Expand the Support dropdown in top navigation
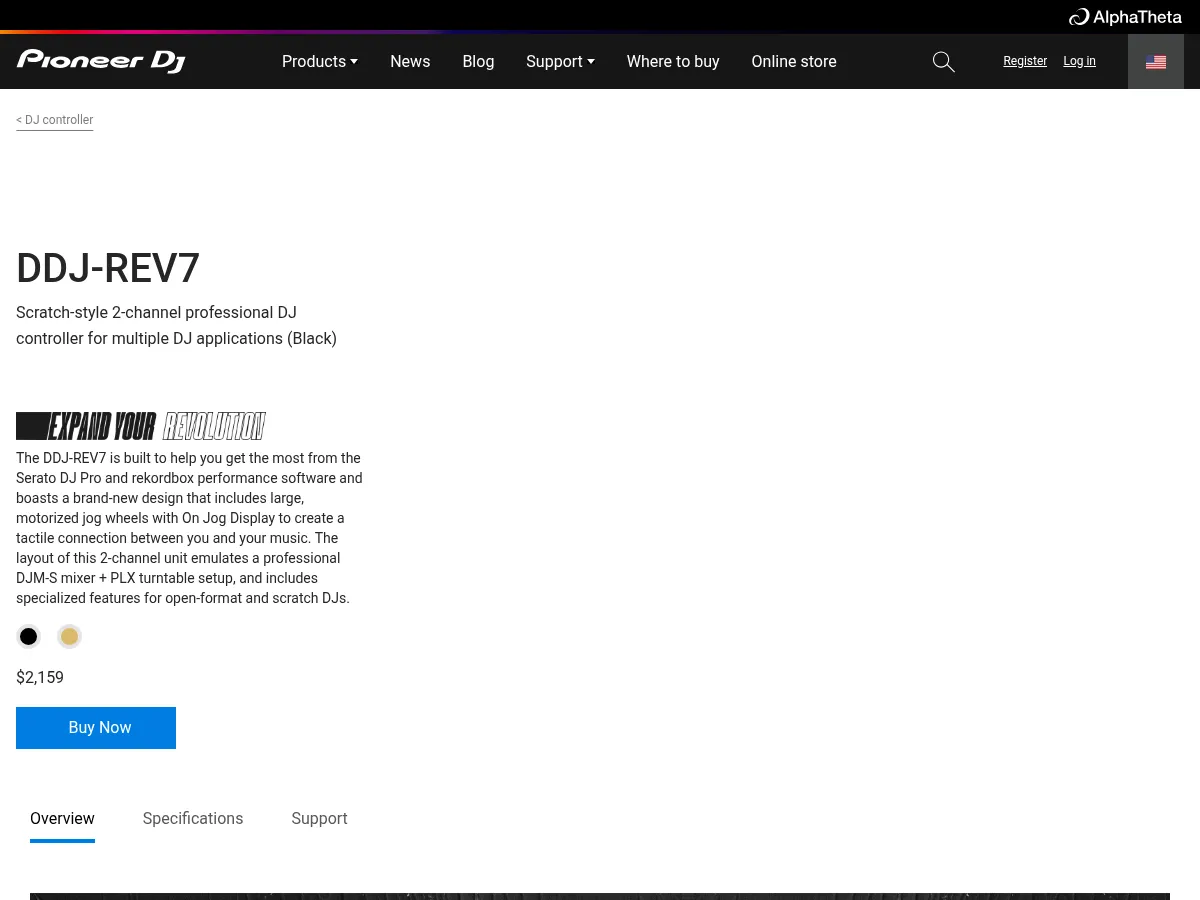This screenshot has height=900, width=1200. [x=560, y=62]
